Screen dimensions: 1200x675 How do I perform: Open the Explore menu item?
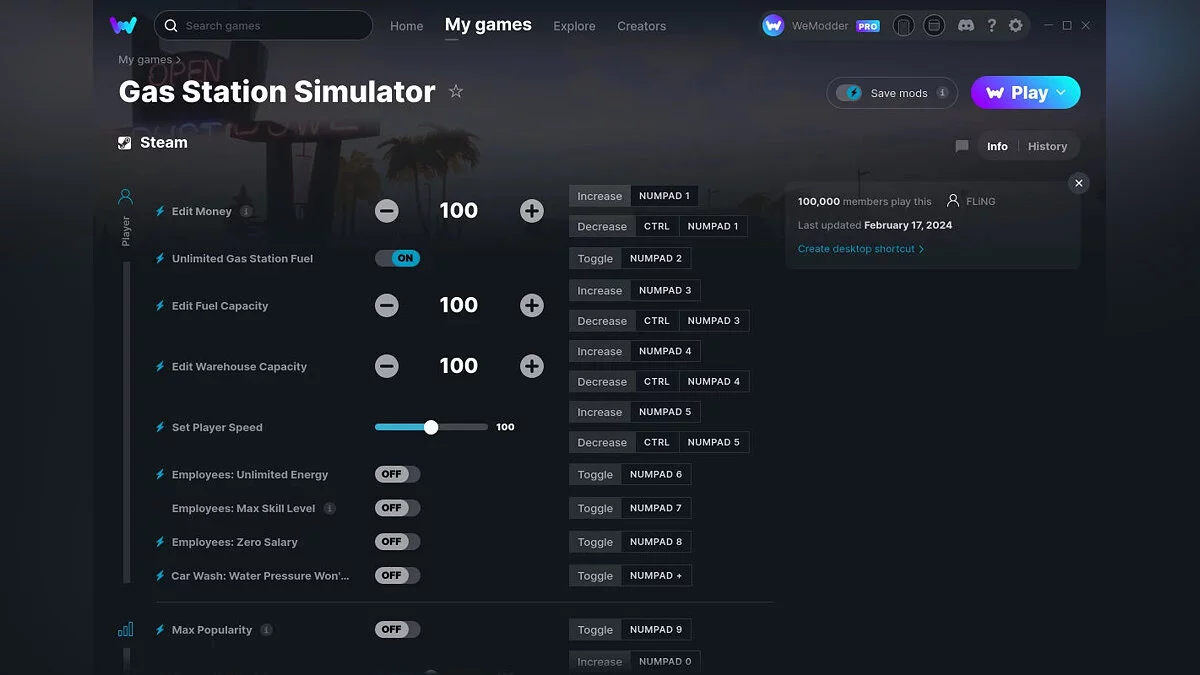pyautogui.click(x=574, y=26)
